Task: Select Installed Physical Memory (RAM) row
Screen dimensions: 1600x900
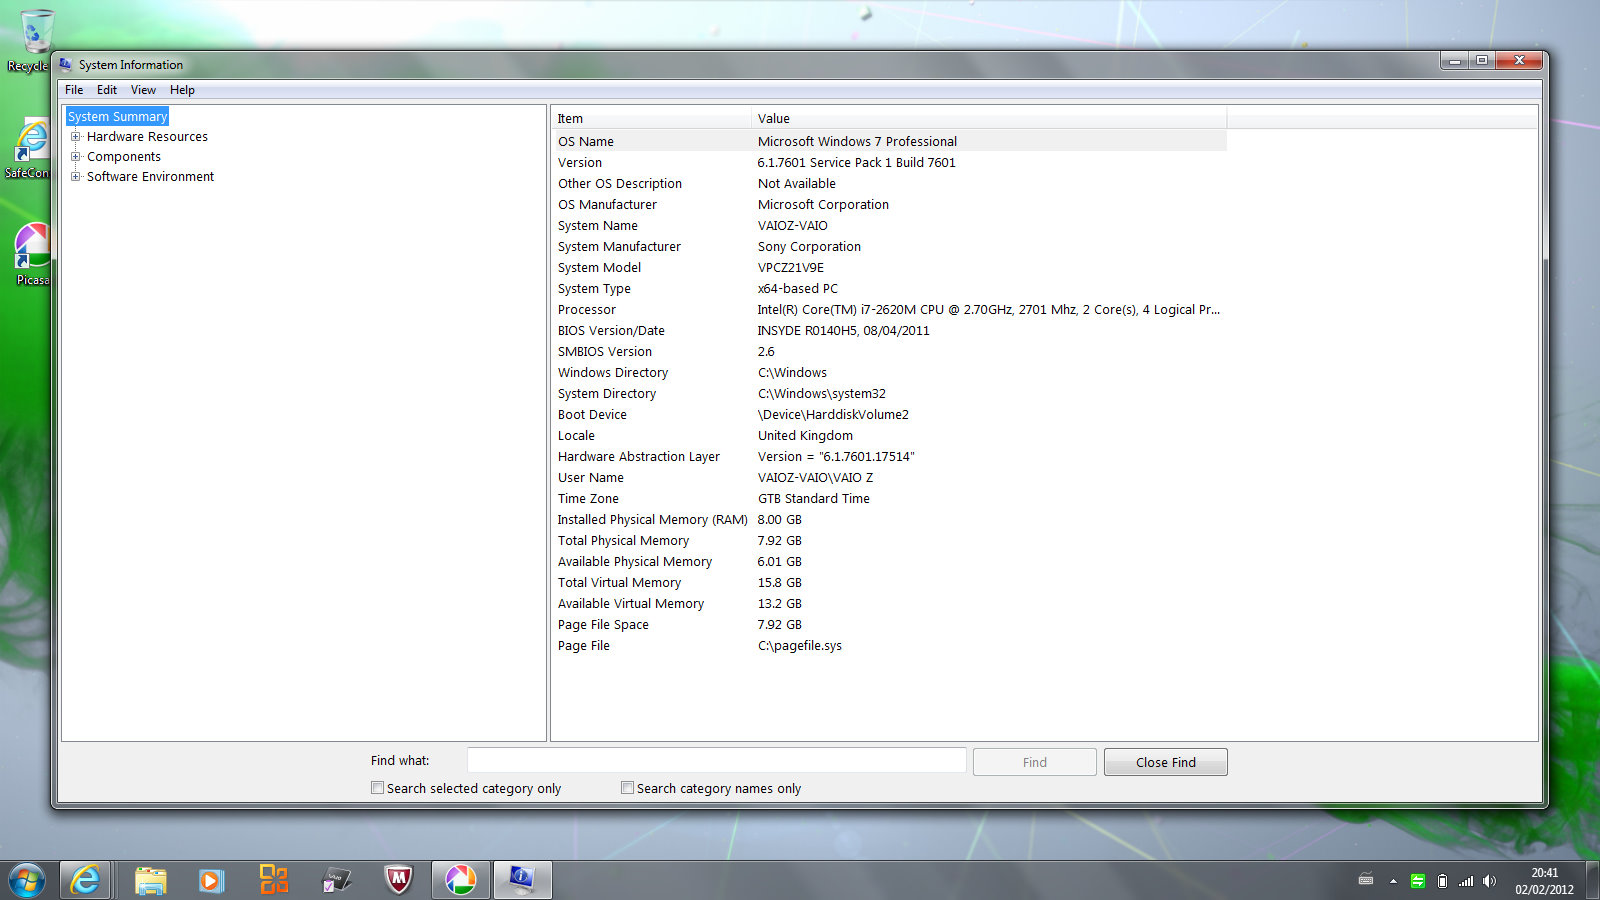Action: click(889, 519)
